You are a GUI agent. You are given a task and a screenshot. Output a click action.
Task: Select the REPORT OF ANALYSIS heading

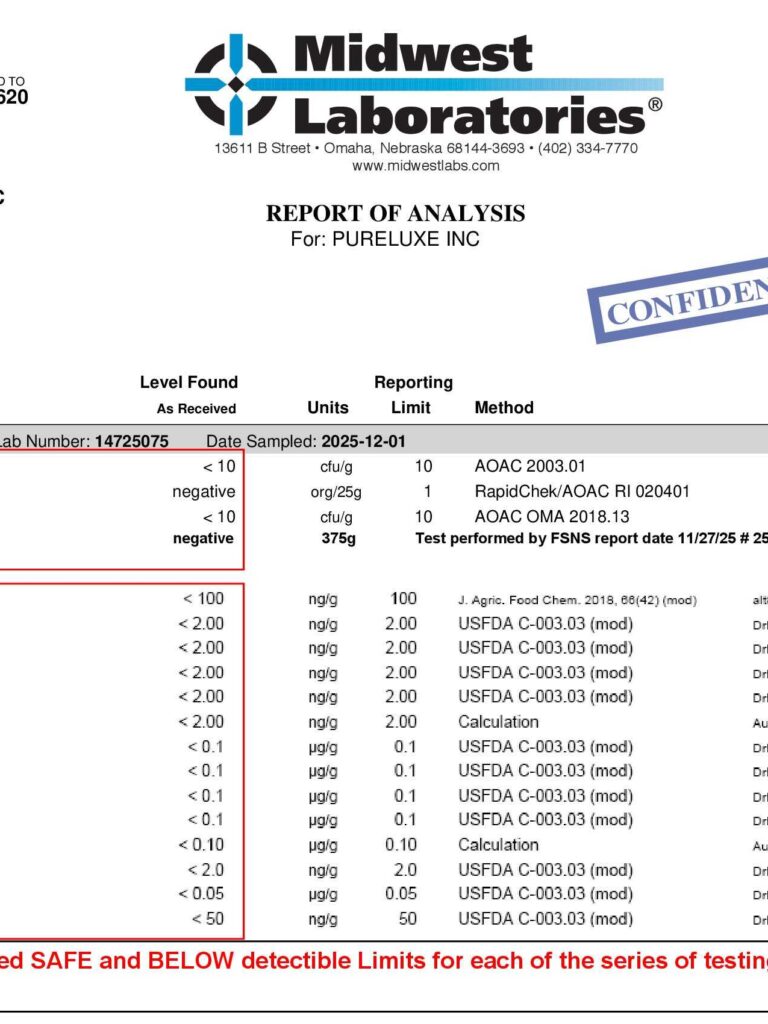pyautogui.click(x=395, y=214)
